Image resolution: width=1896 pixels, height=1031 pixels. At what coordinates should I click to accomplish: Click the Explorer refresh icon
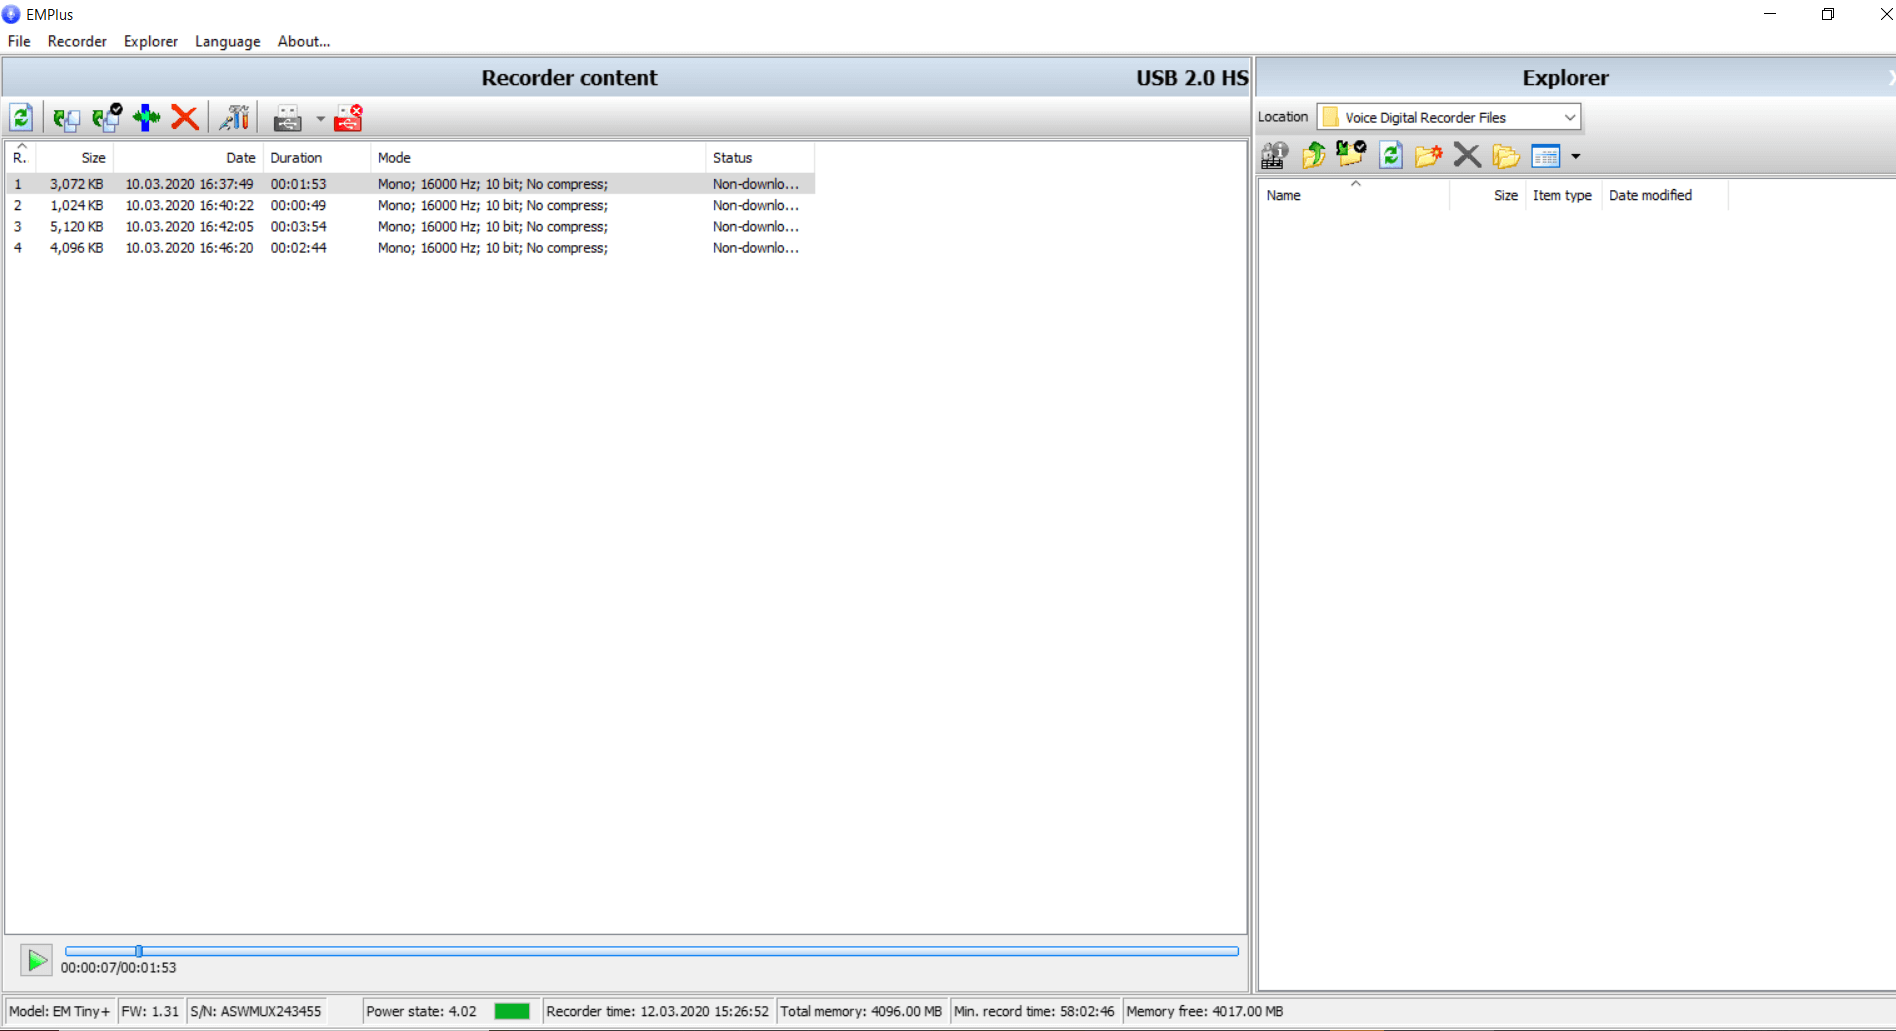(1390, 156)
